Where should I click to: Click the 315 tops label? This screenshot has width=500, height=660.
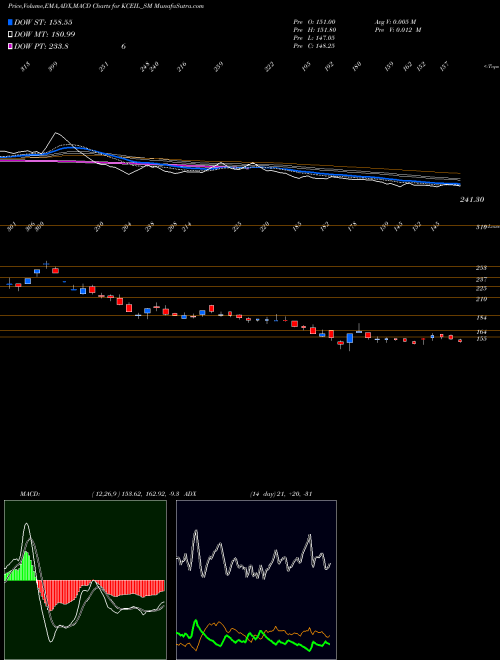pyautogui.click(x=26, y=67)
